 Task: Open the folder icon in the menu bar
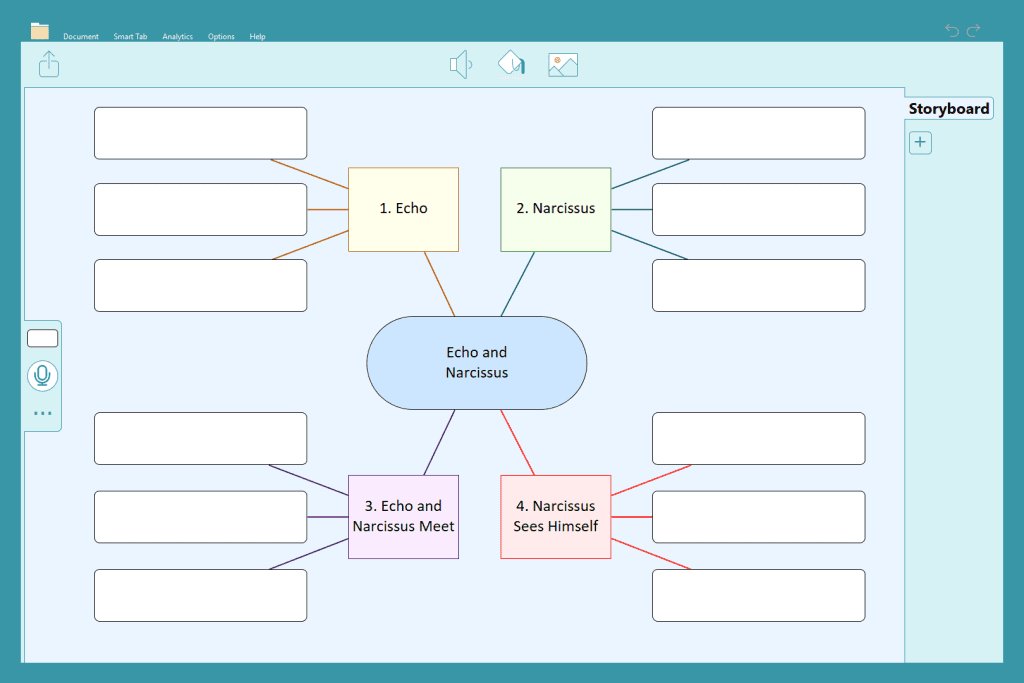(x=40, y=31)
